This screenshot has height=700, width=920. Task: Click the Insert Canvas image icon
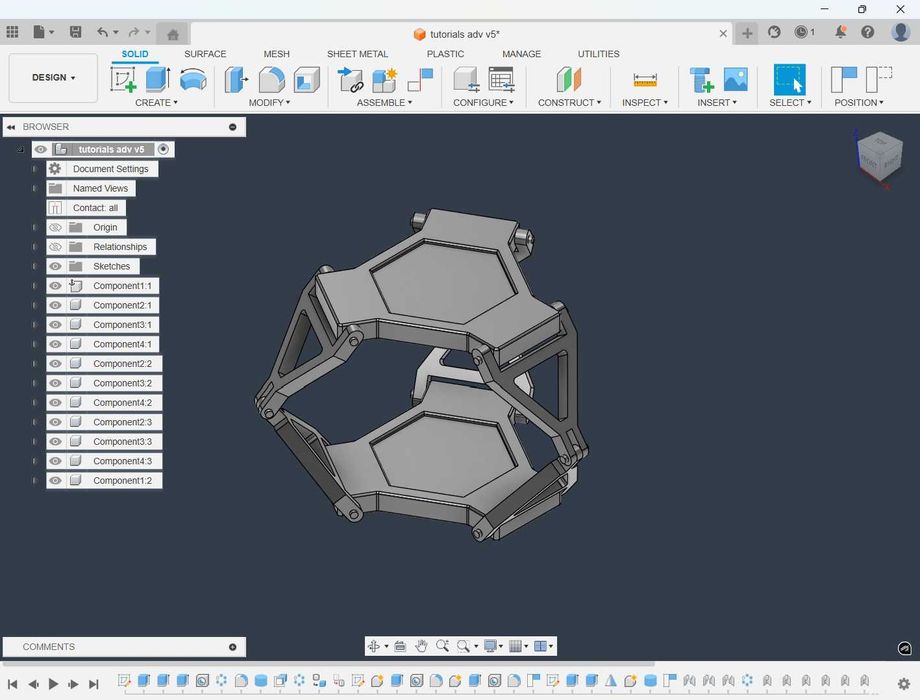pos(735,79)
